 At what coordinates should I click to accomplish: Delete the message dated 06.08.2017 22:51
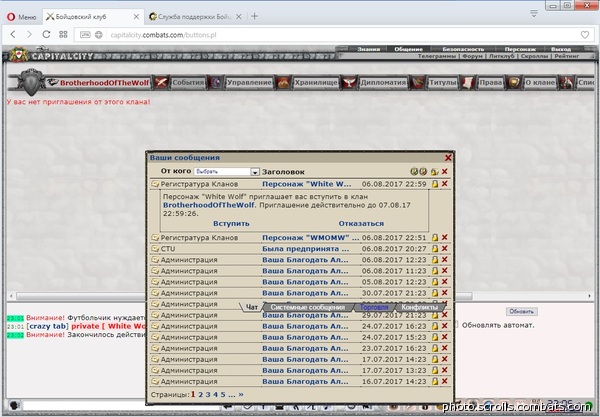pyautogui.click(x=444, y=238)
